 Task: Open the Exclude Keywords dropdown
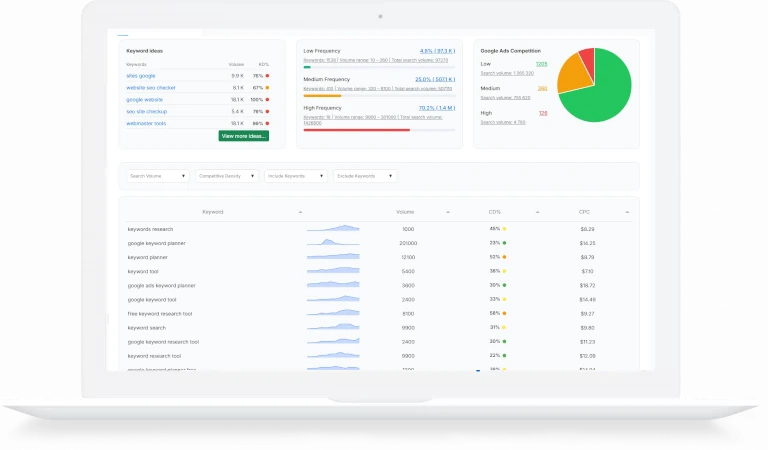365,176
